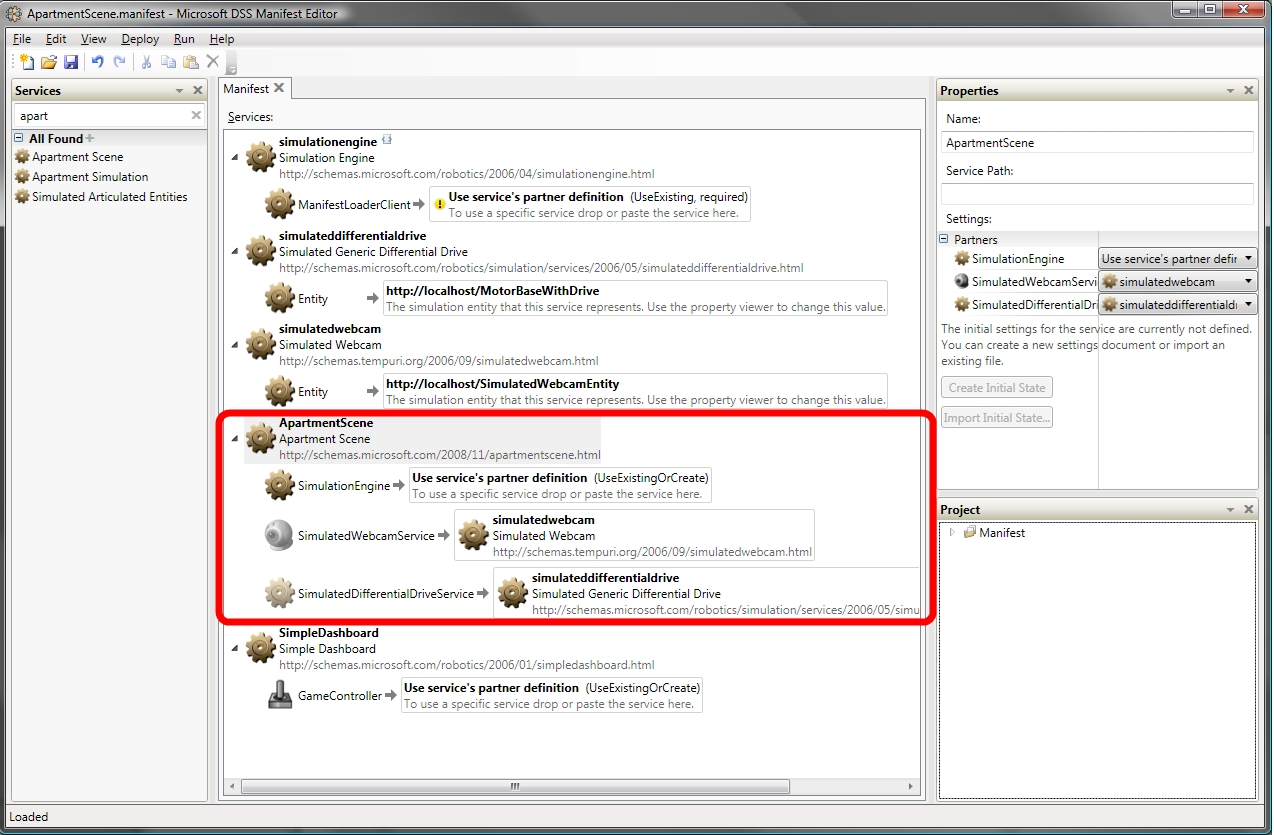Click the Copy toolbar icon
The height and width of the screenshot is (835, 1274).
click(x=169, y=62)
